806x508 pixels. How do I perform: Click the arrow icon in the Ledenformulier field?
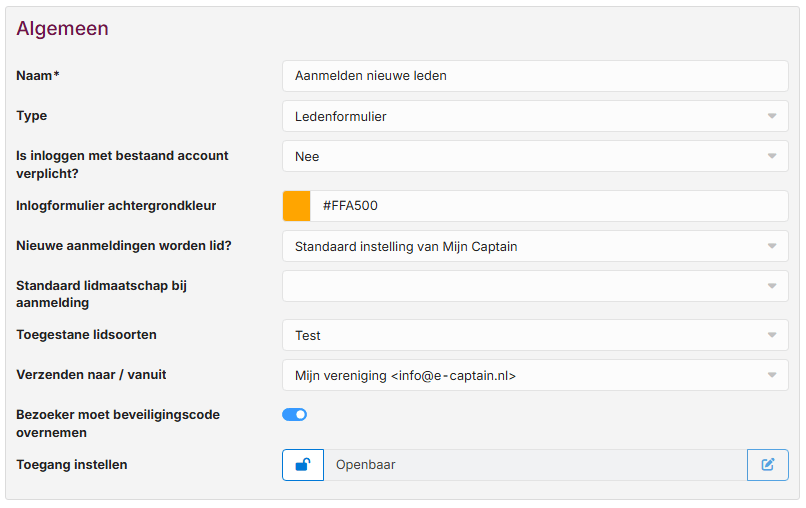pyautogui.click(x=771, y=117)
